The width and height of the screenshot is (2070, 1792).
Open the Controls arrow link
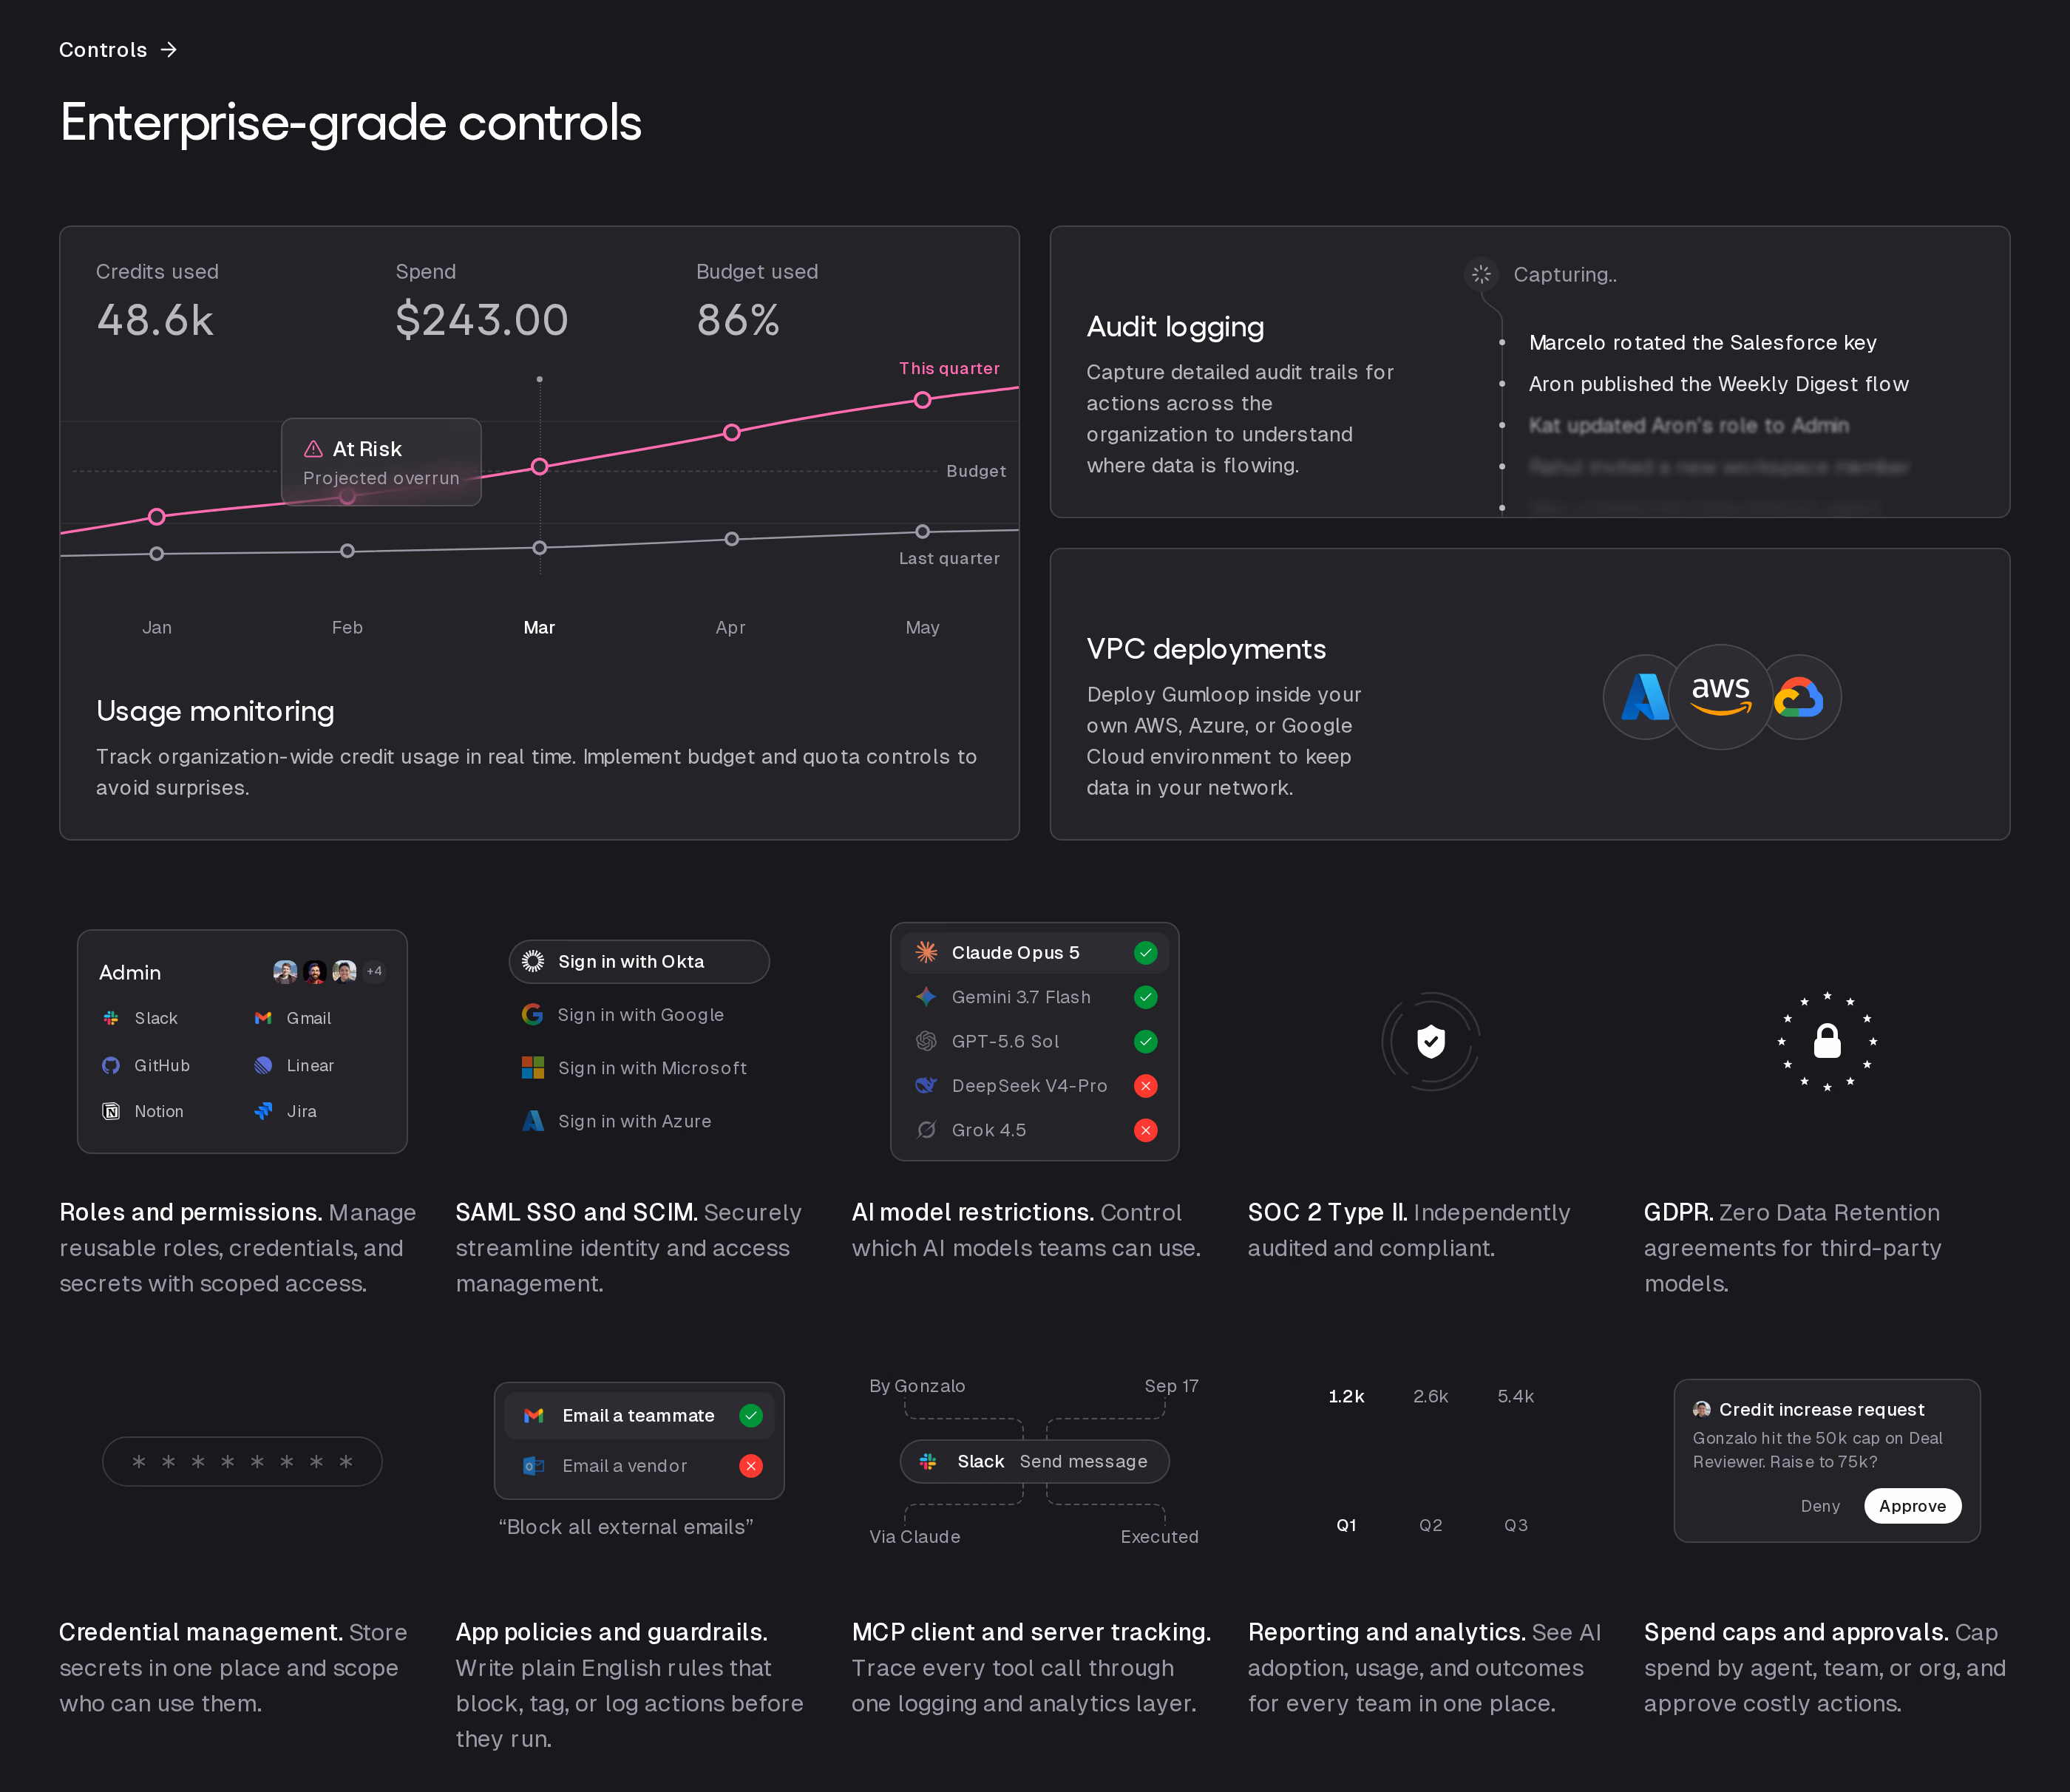pyautogui.click(x=118, y=50)
